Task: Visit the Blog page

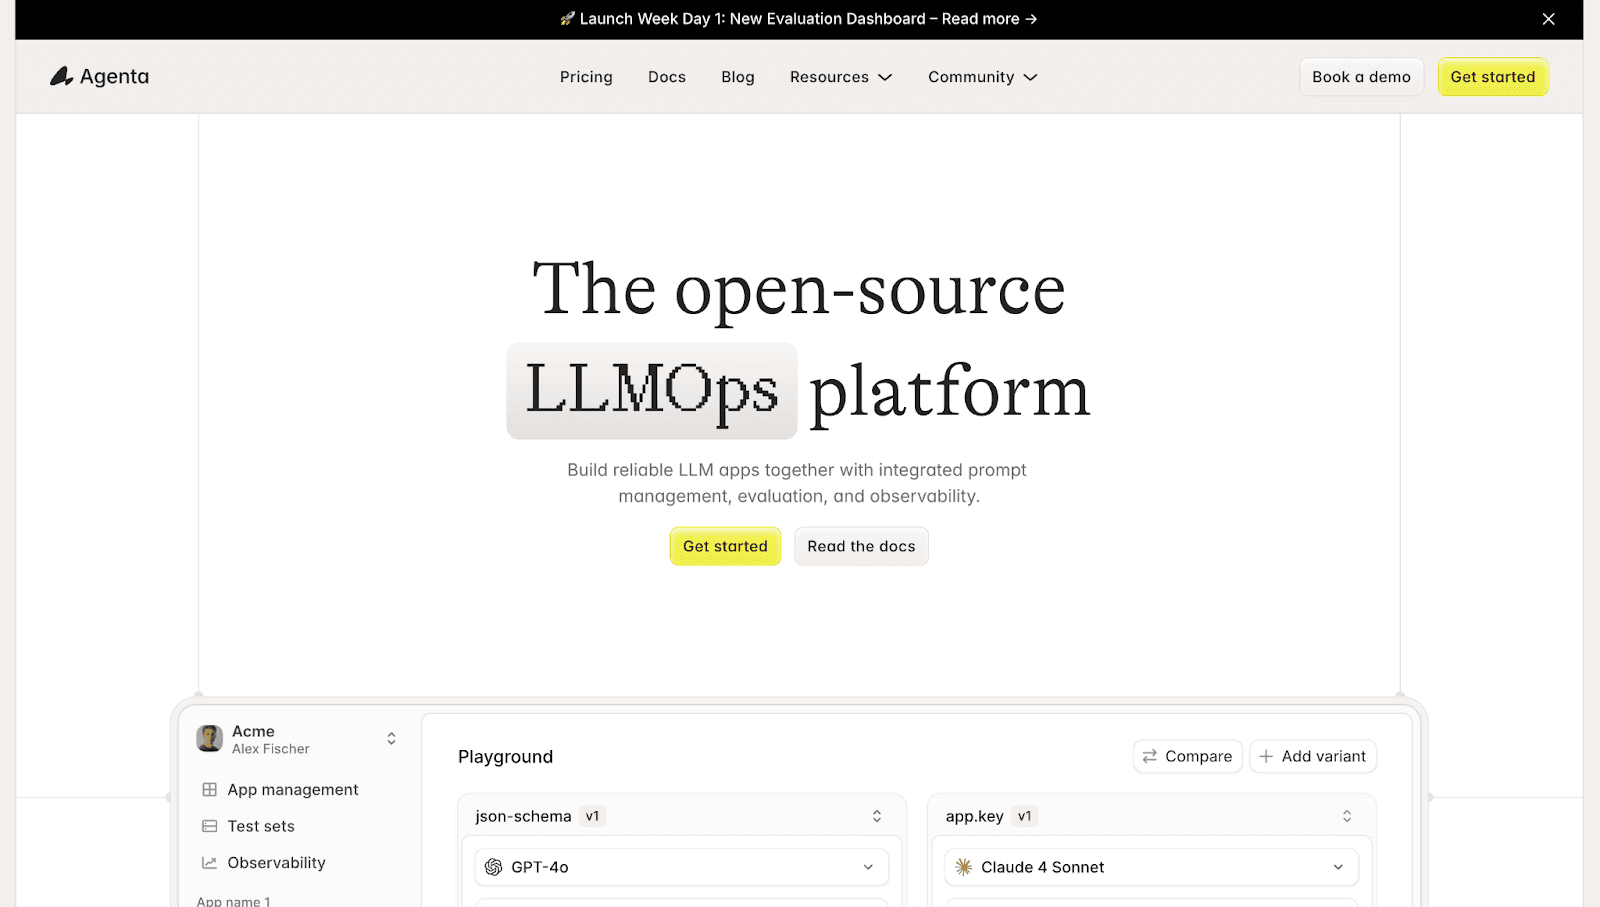Action: pyautogui.click(x=738, y=77)
